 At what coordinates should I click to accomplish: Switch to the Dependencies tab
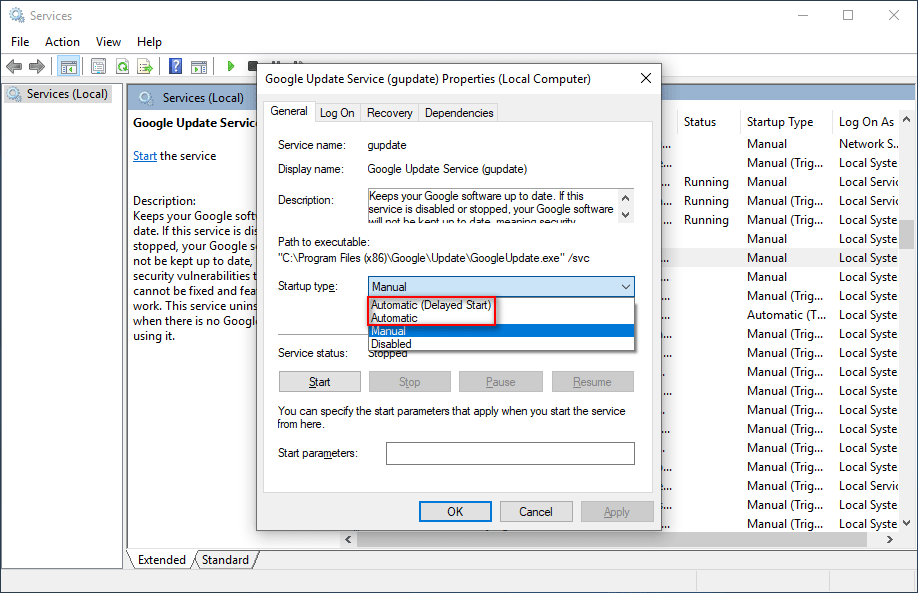click(x=459, y=113)
